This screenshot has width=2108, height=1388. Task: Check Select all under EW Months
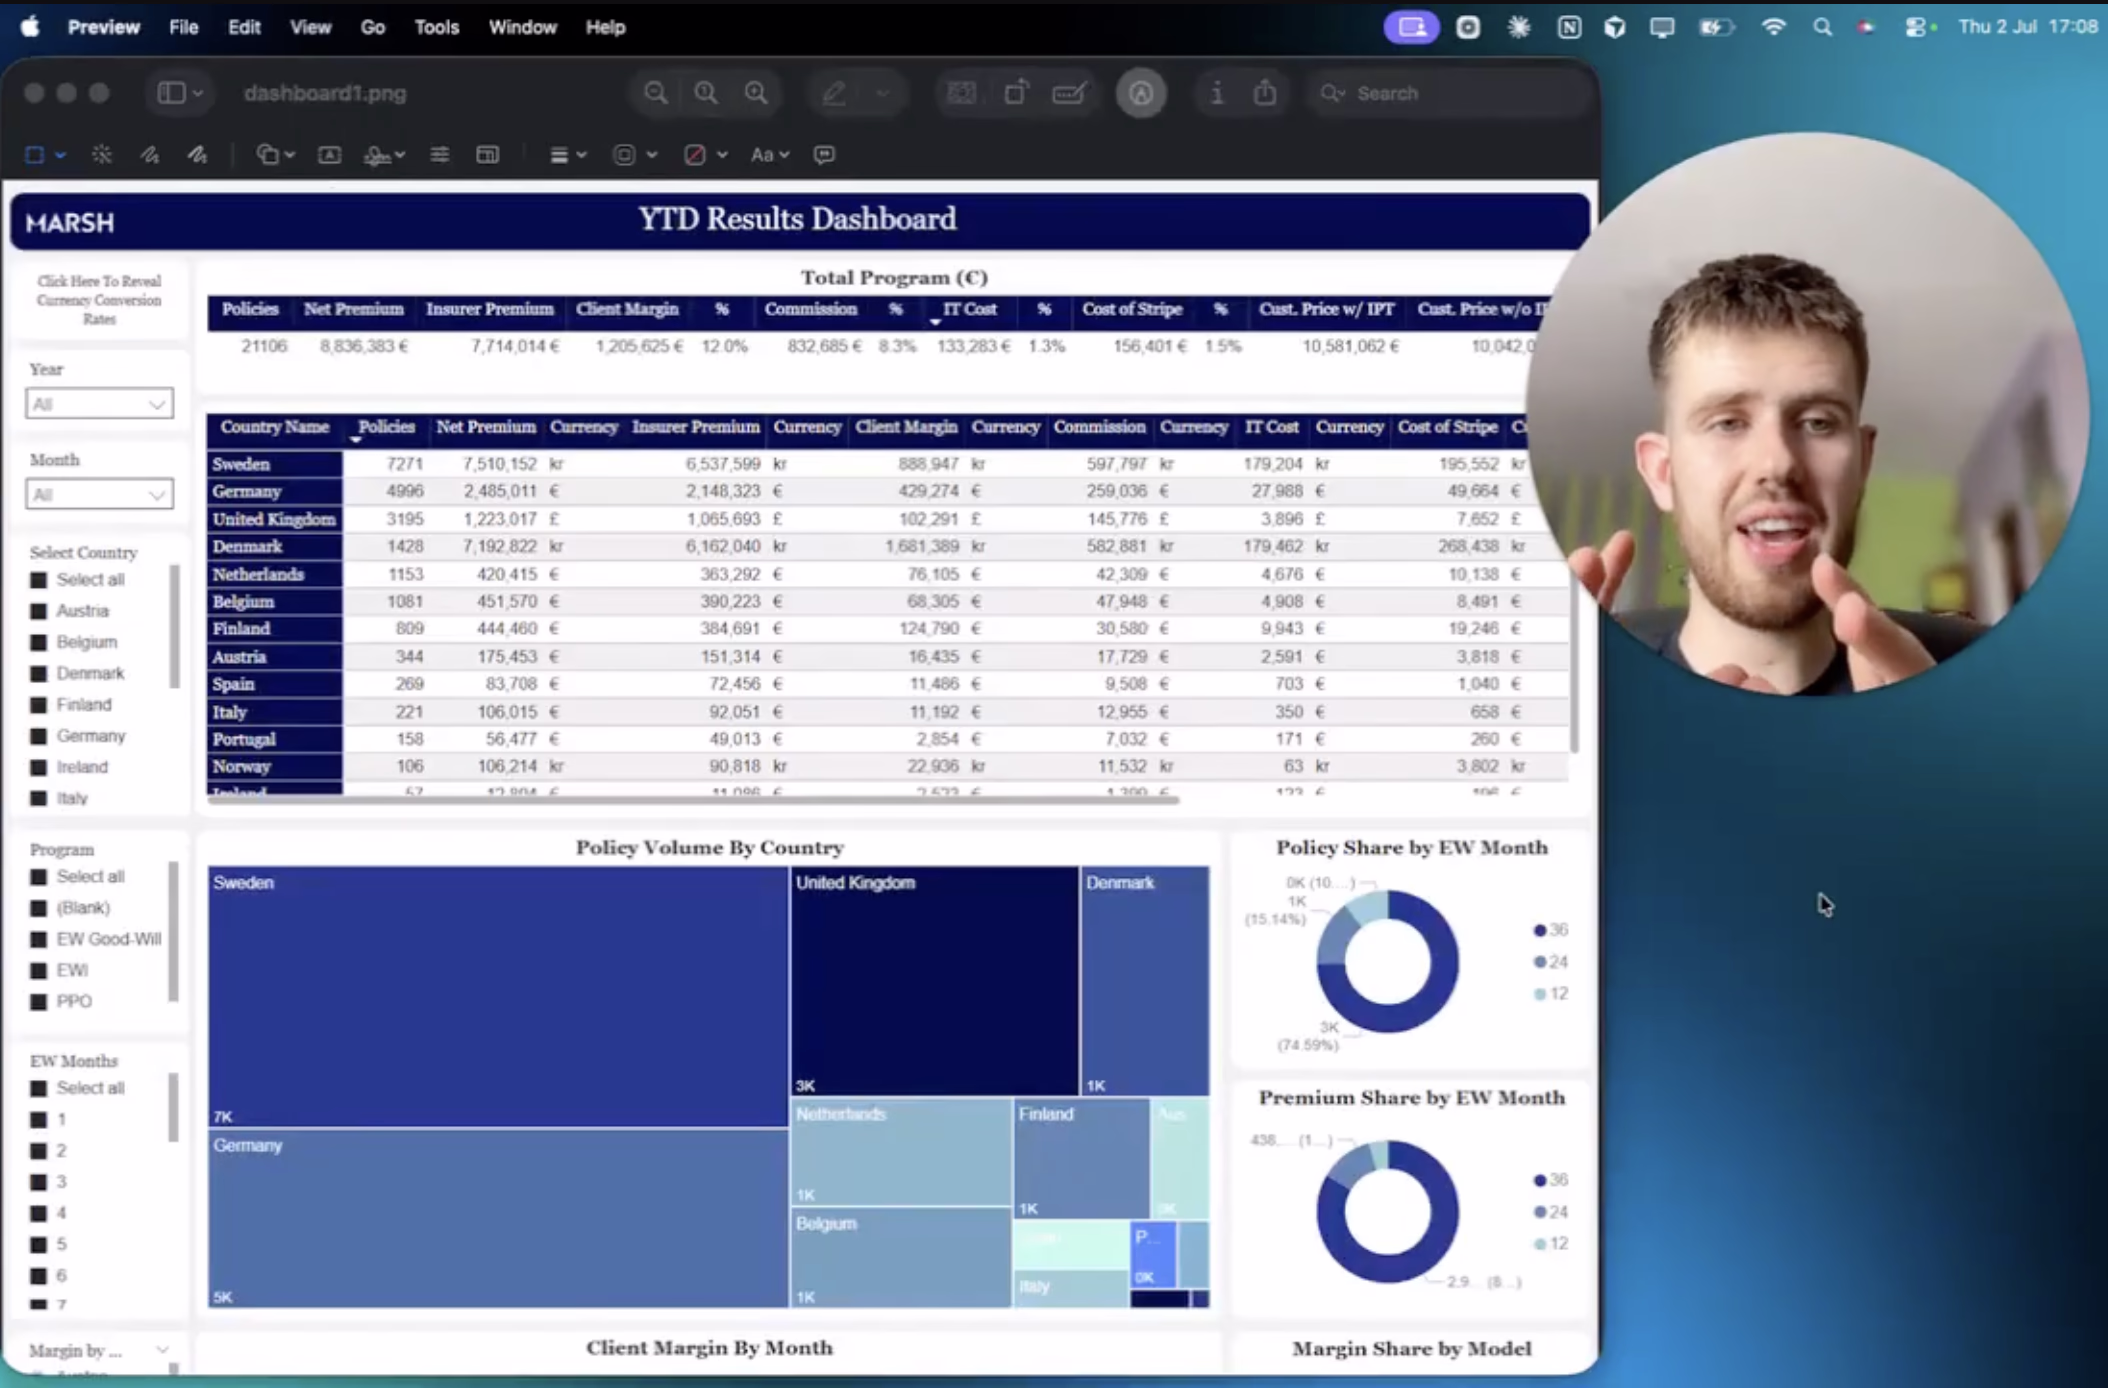39,1088
